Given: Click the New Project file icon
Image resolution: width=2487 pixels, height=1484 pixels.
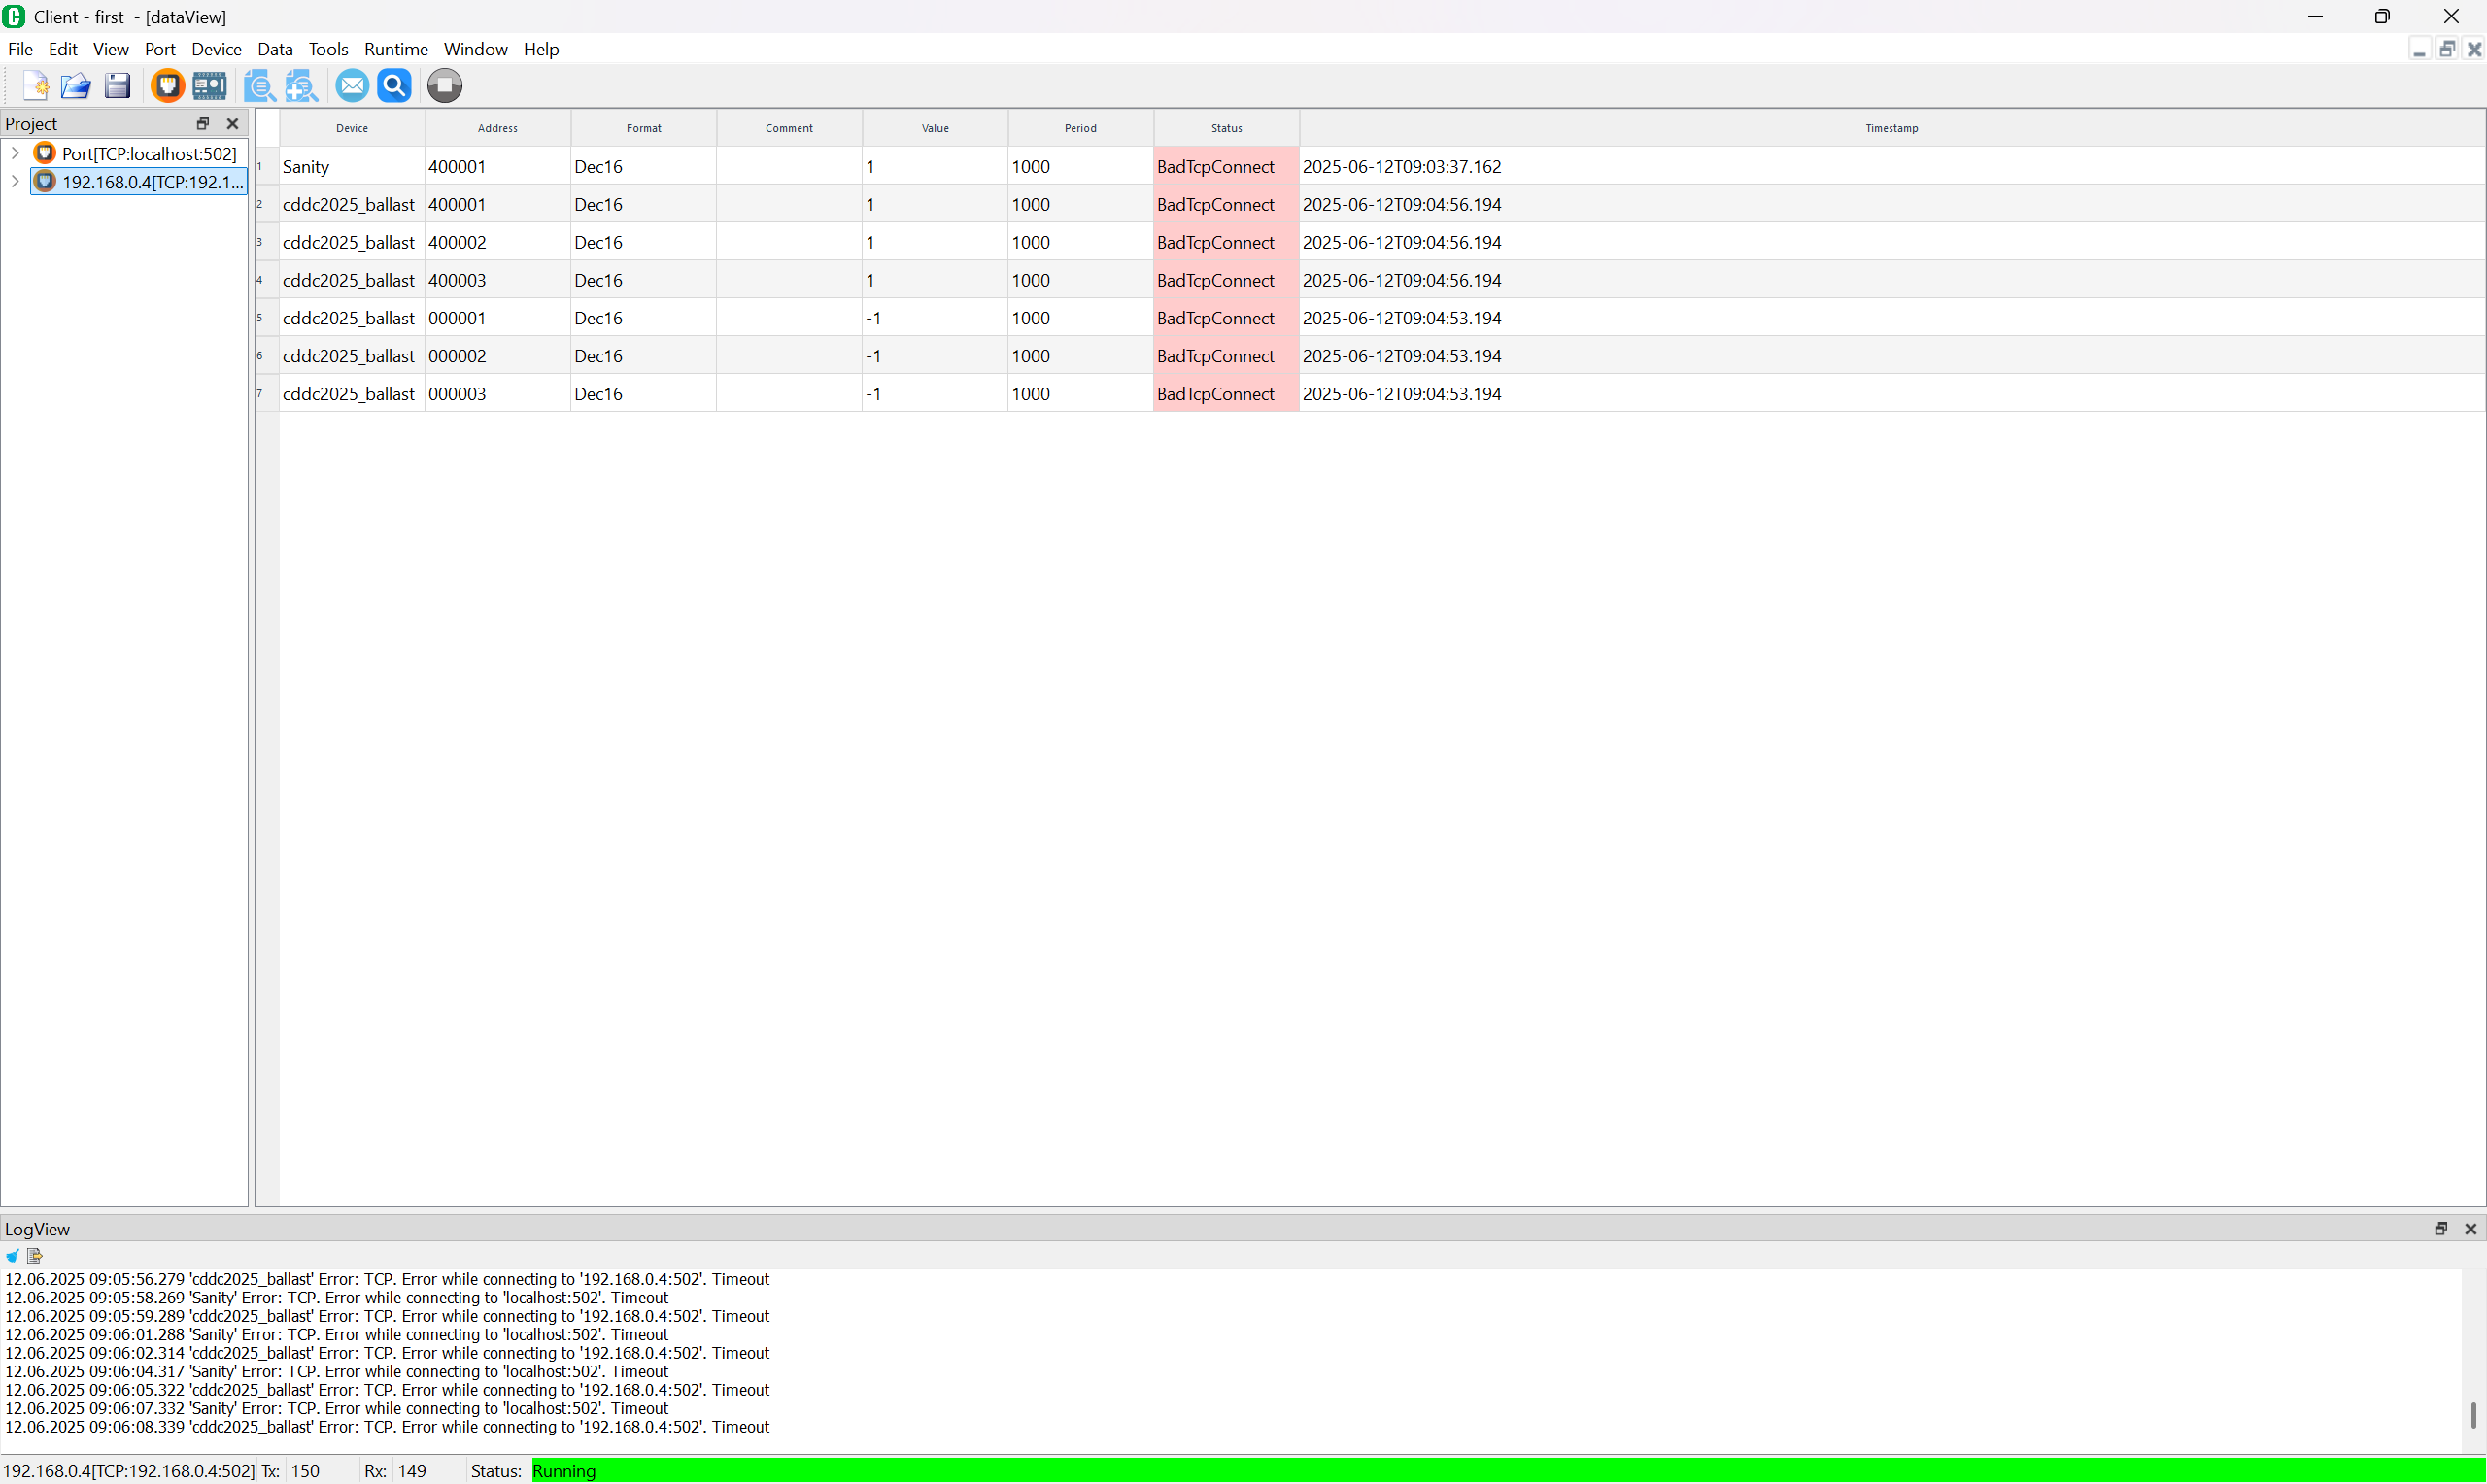Looking at the screenshot, I should coord(36,86).
